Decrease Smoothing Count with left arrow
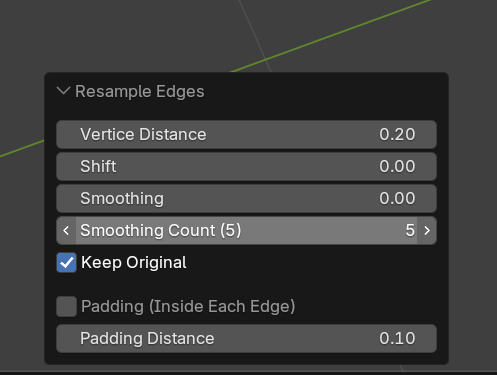The height and width of the screenshot is (375, 497). (66, 231)
